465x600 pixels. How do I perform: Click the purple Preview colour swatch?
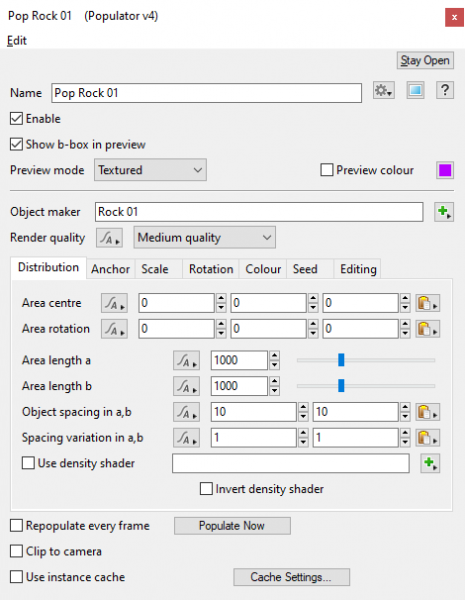(x=445, y=170)
